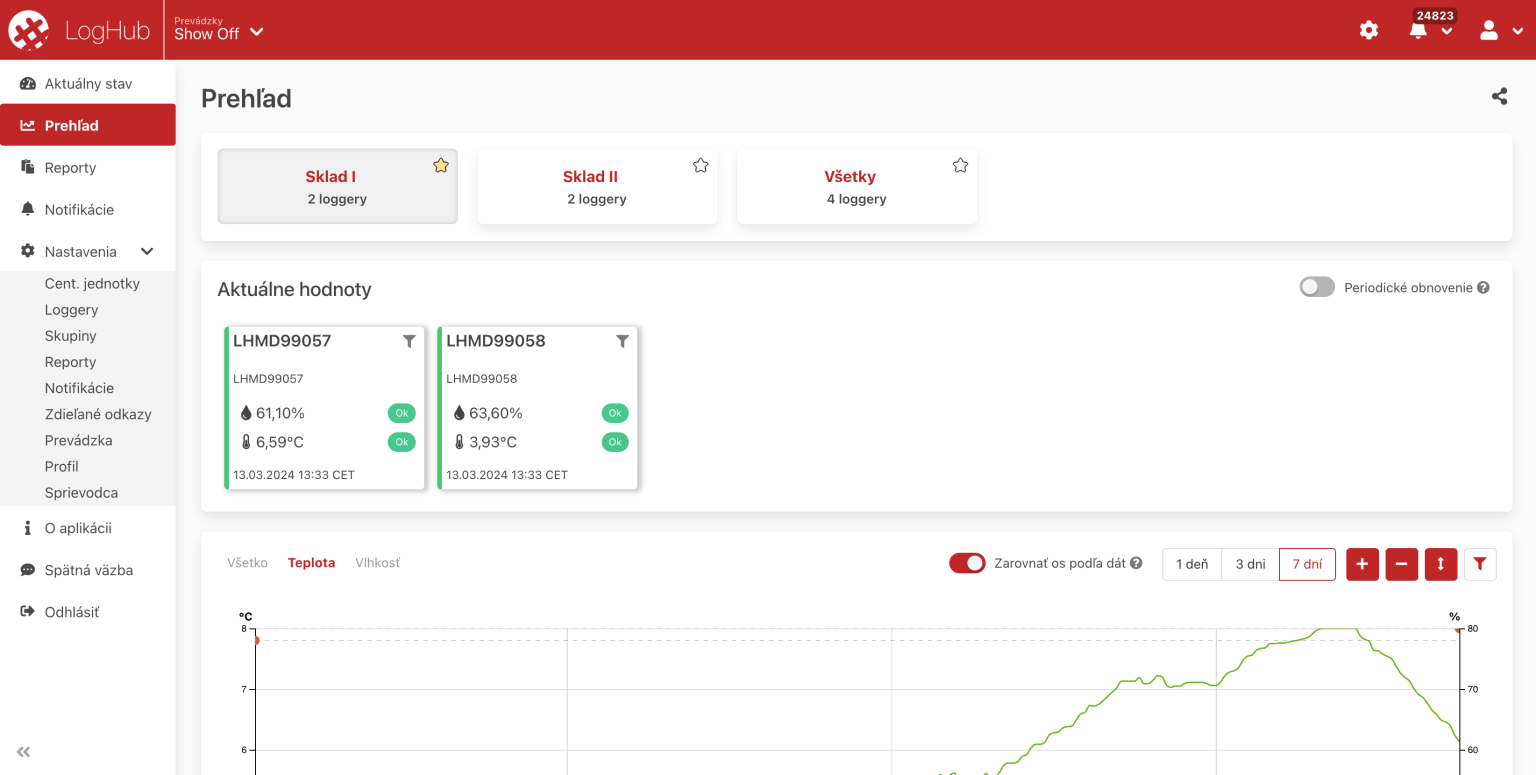Zoom in the chart with the plus button

click(x=1362, y=564)
